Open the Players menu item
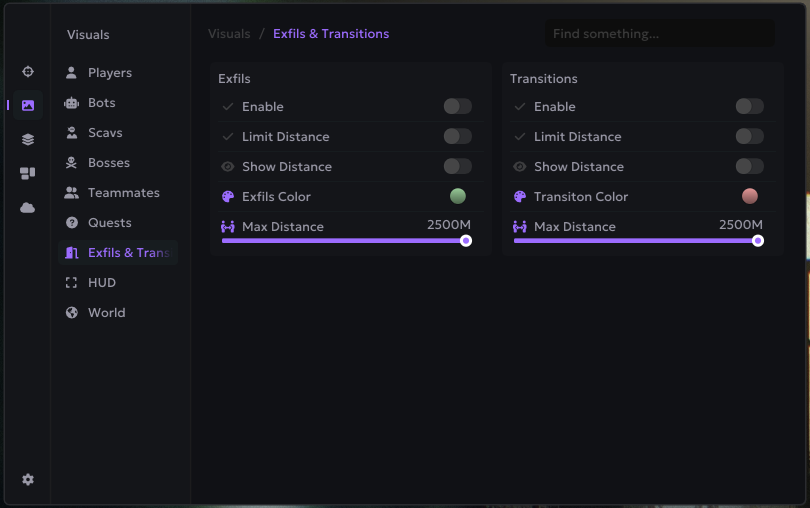 (109, 73)
